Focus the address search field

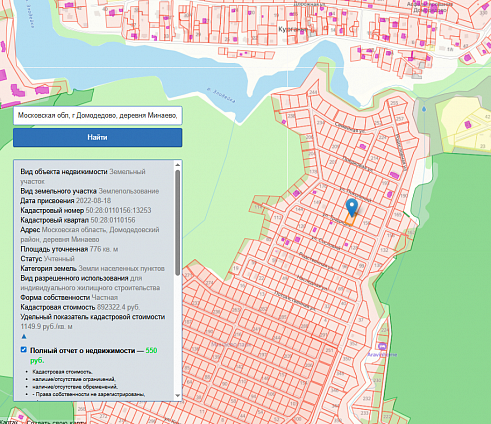coord(98,116)
